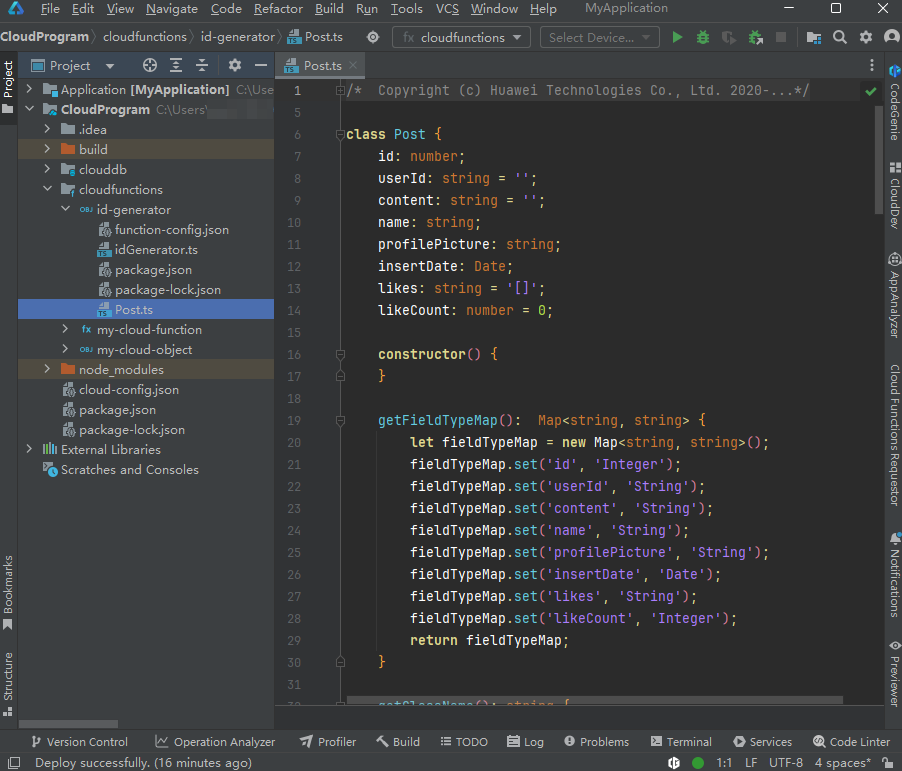Screen dimensions: 902x771
Task: Open idGenerator.ts in the project tree
Action: [156, 250]
